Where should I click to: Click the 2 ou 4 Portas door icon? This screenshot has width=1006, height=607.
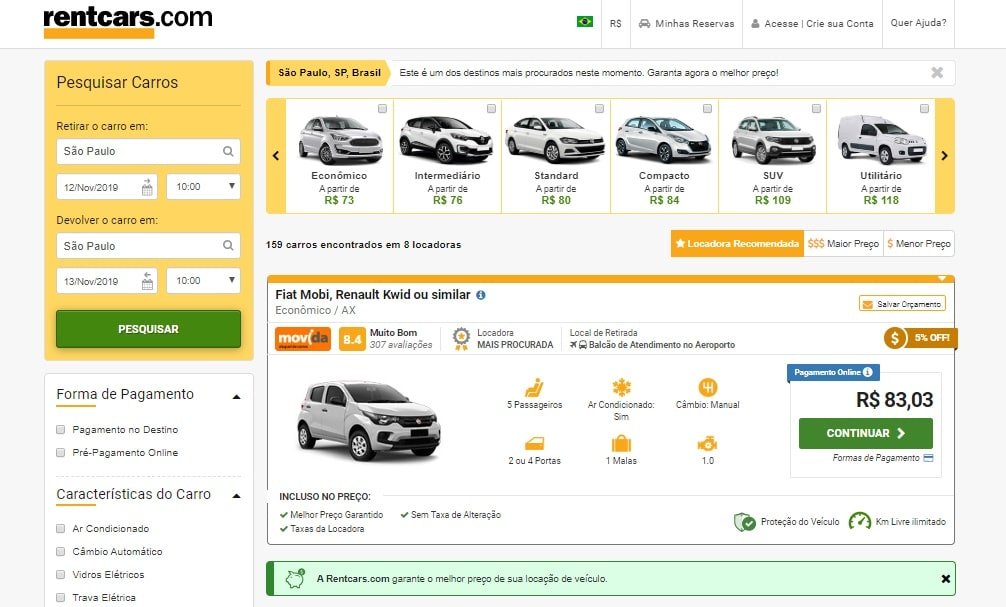coord(534,443)
